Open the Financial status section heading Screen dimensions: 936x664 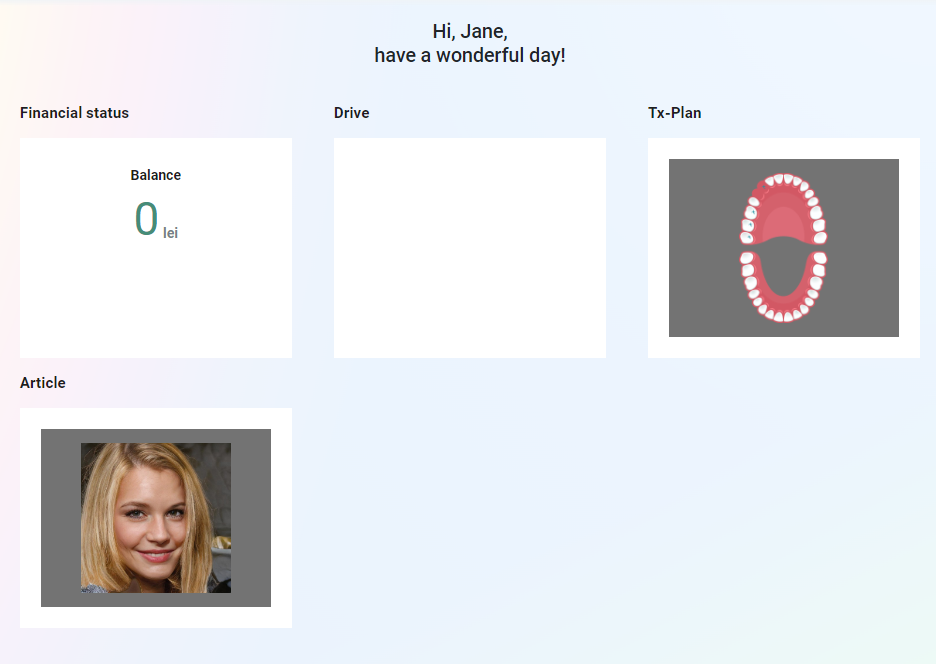(74, 113)
